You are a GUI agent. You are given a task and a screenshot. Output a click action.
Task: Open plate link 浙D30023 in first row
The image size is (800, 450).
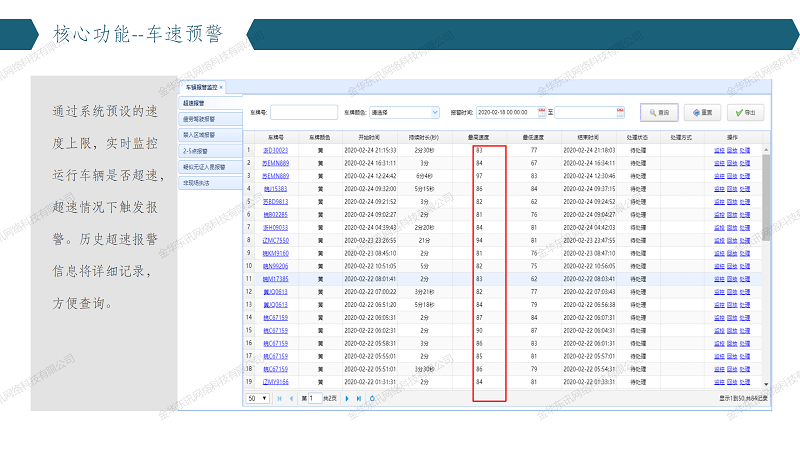click(x=274, y=149)
